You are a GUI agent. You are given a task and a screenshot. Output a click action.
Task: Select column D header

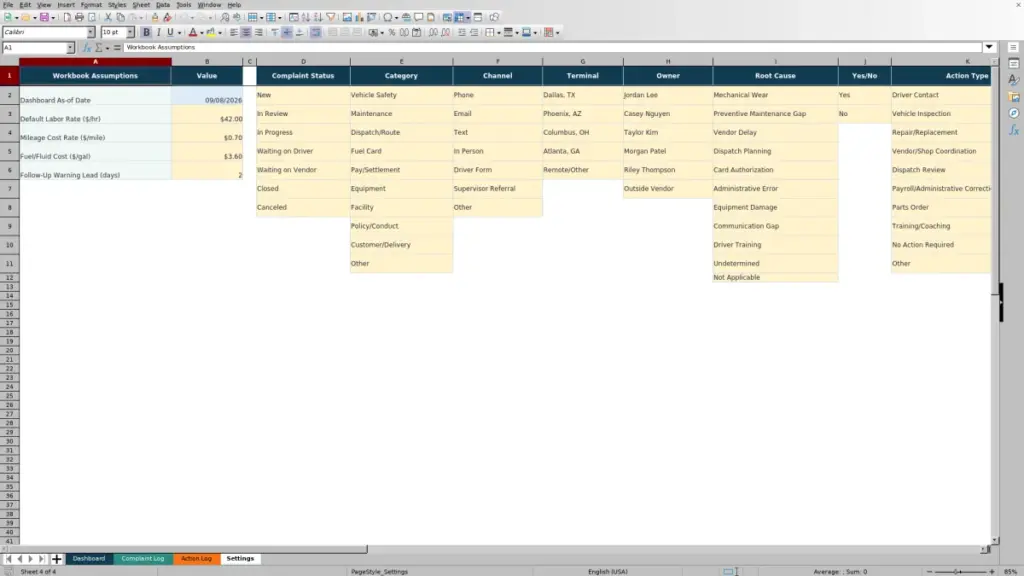tap(303, 61)
